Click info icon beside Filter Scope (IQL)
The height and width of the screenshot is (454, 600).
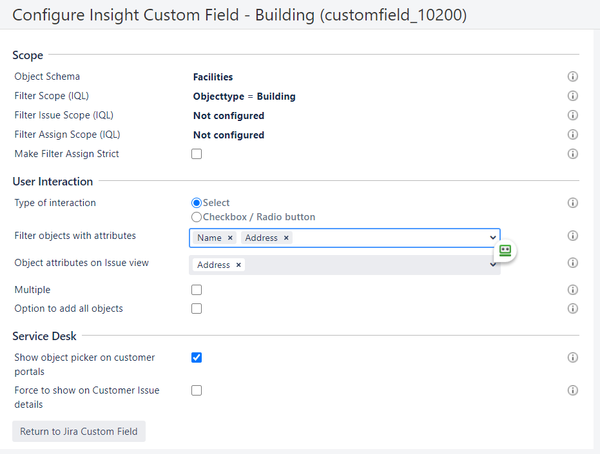pos(573,96)
